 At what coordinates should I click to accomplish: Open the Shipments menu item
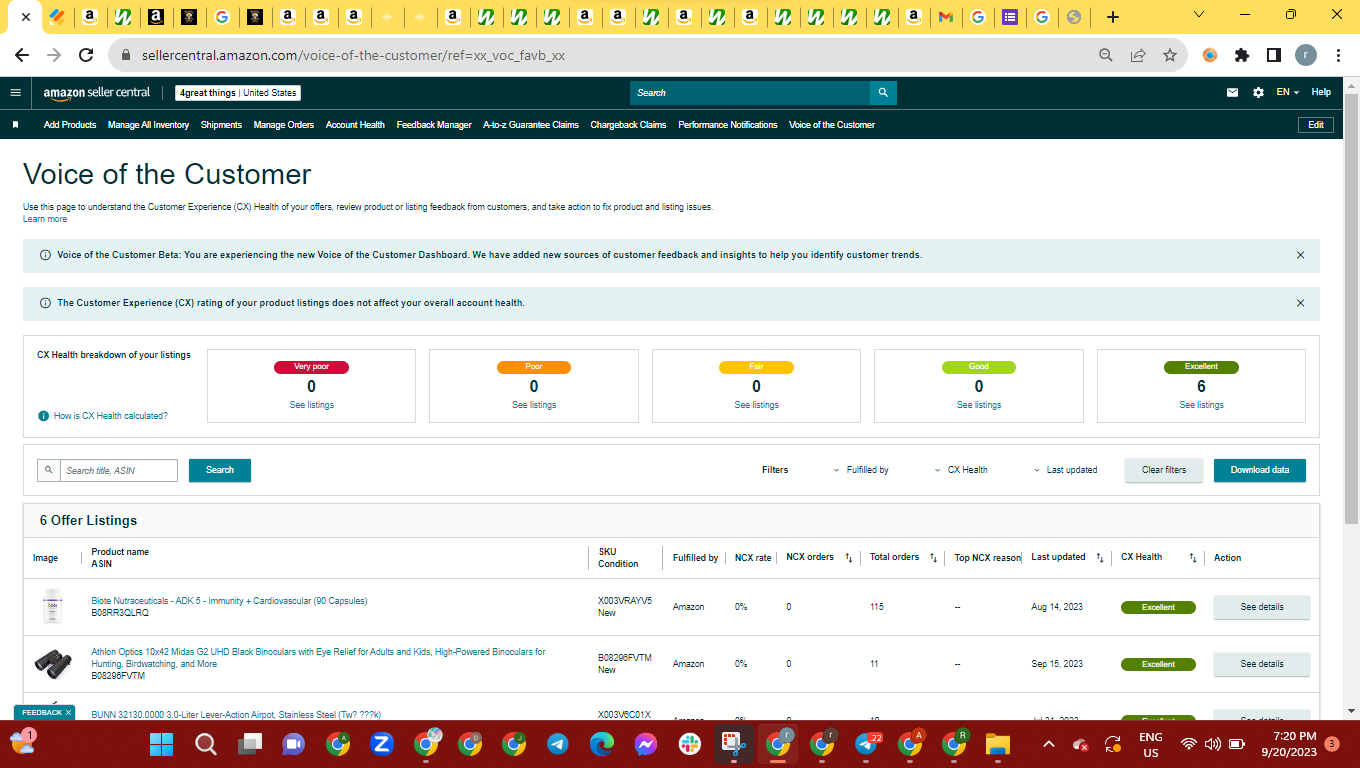coord(221,125)
